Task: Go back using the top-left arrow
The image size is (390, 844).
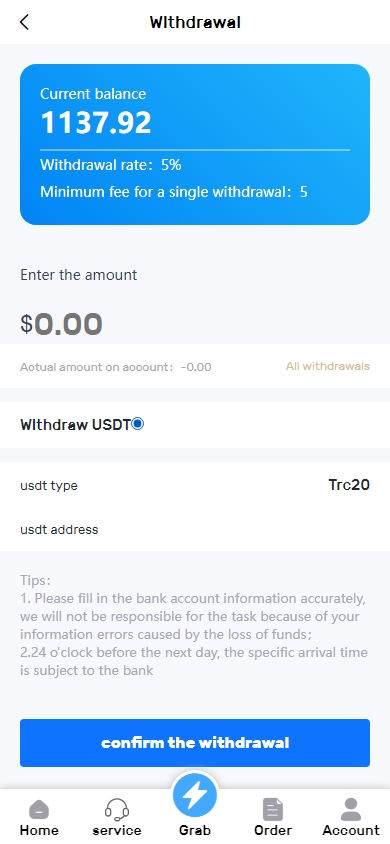Action: pos(24,22)
